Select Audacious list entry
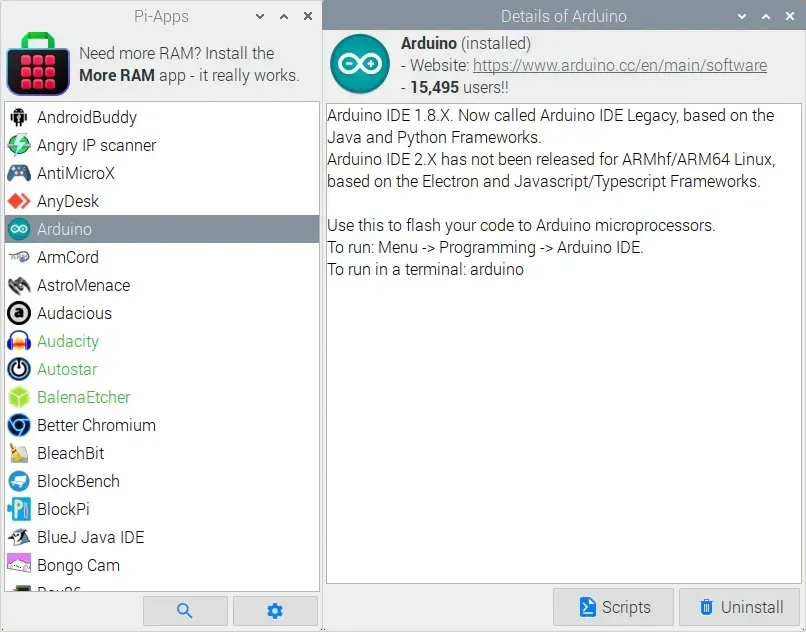Viewport: 806px width, 632px height. 162,313
